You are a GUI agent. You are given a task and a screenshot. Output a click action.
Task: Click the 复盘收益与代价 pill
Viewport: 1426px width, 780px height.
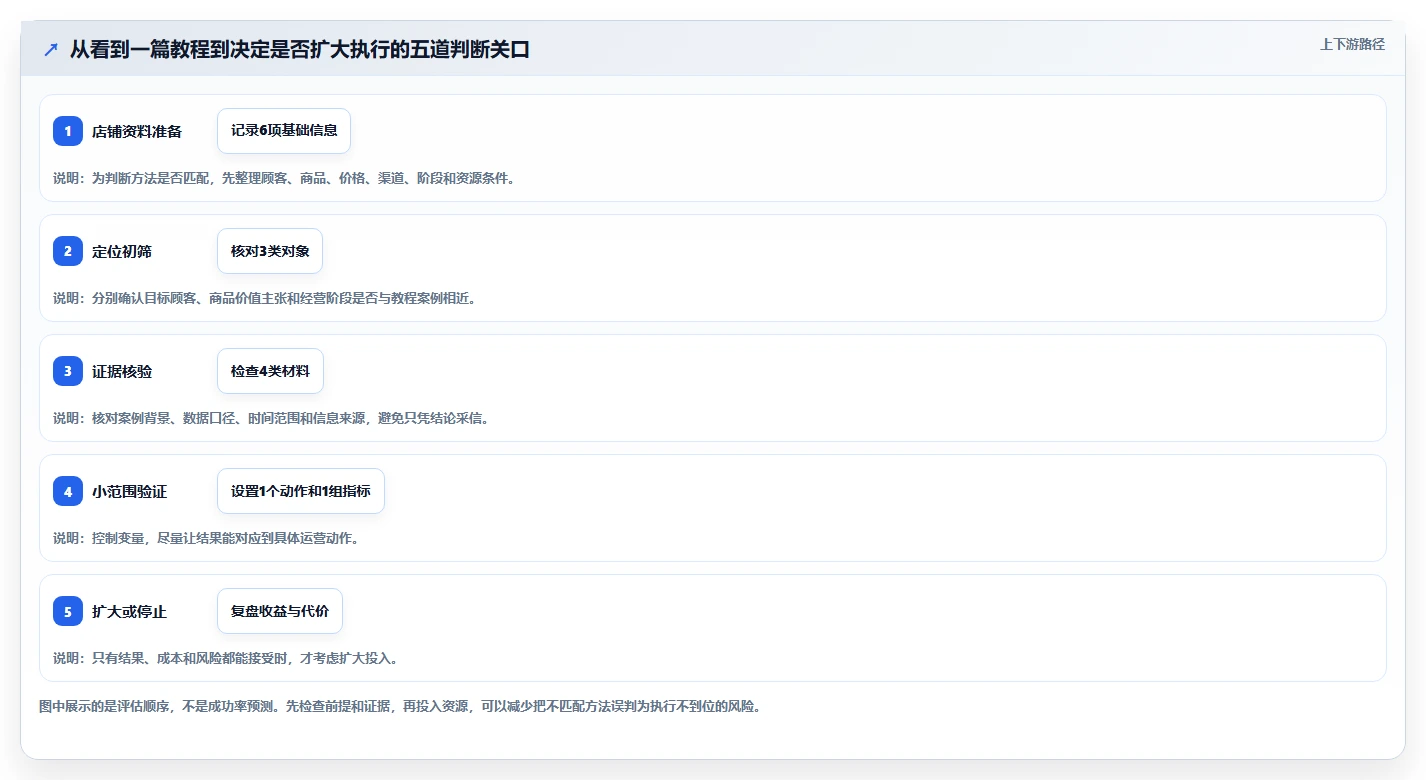pyautogui.click(x=280, y=611)
